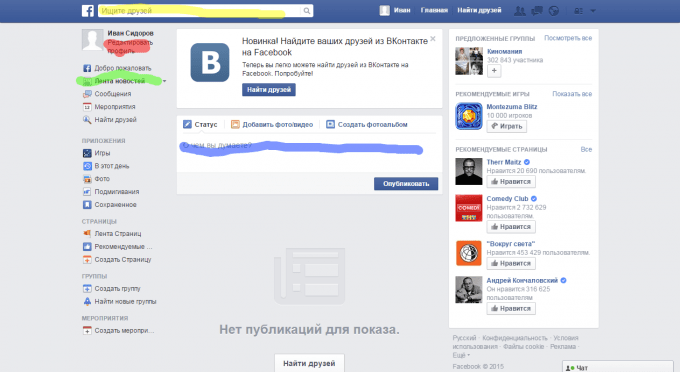
Task: Click the Ищите друзей search field
Action: pyautogui.click(x=199, y=11)
